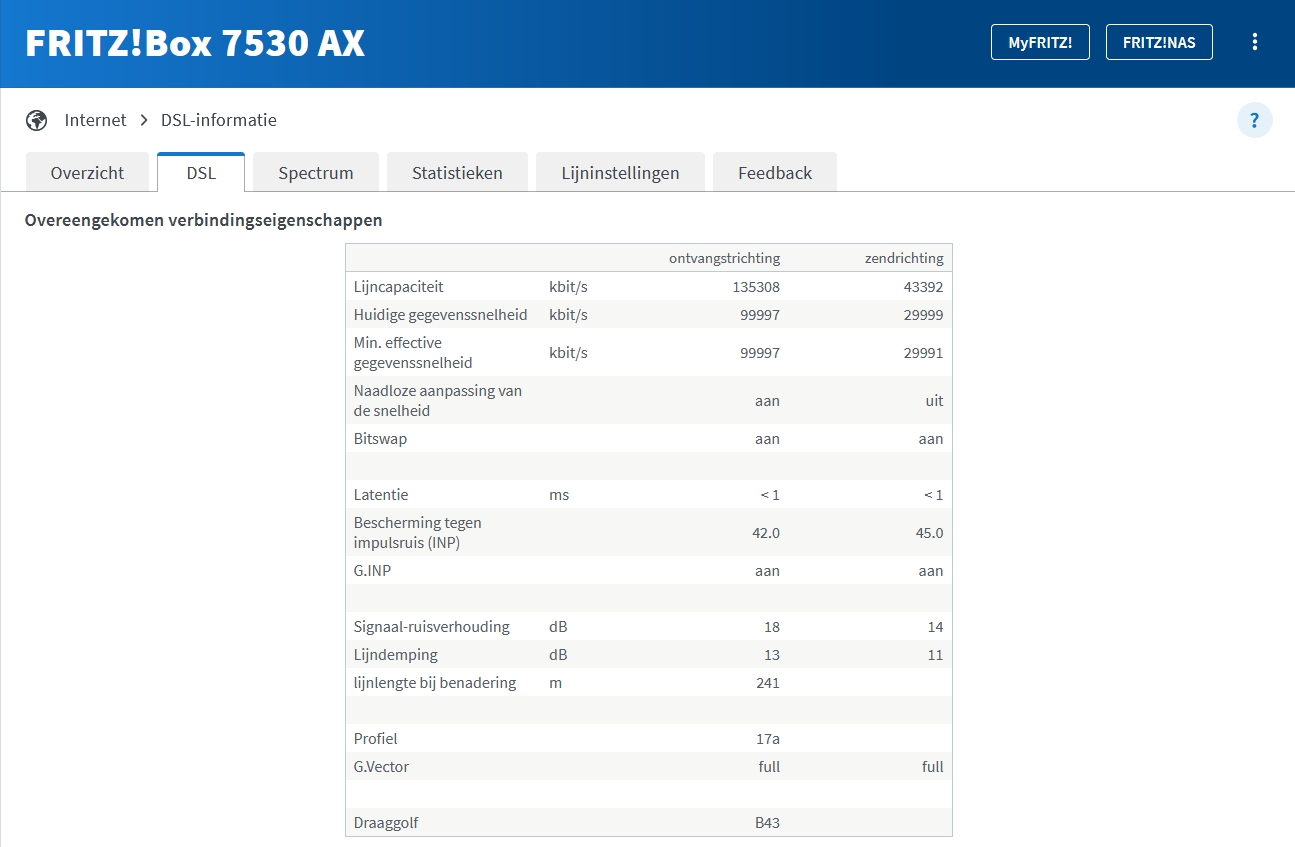This screenshot has height=847, width=1295.
Task: Click the globe icon beside Internet
Action: click(x=37, y=120)
